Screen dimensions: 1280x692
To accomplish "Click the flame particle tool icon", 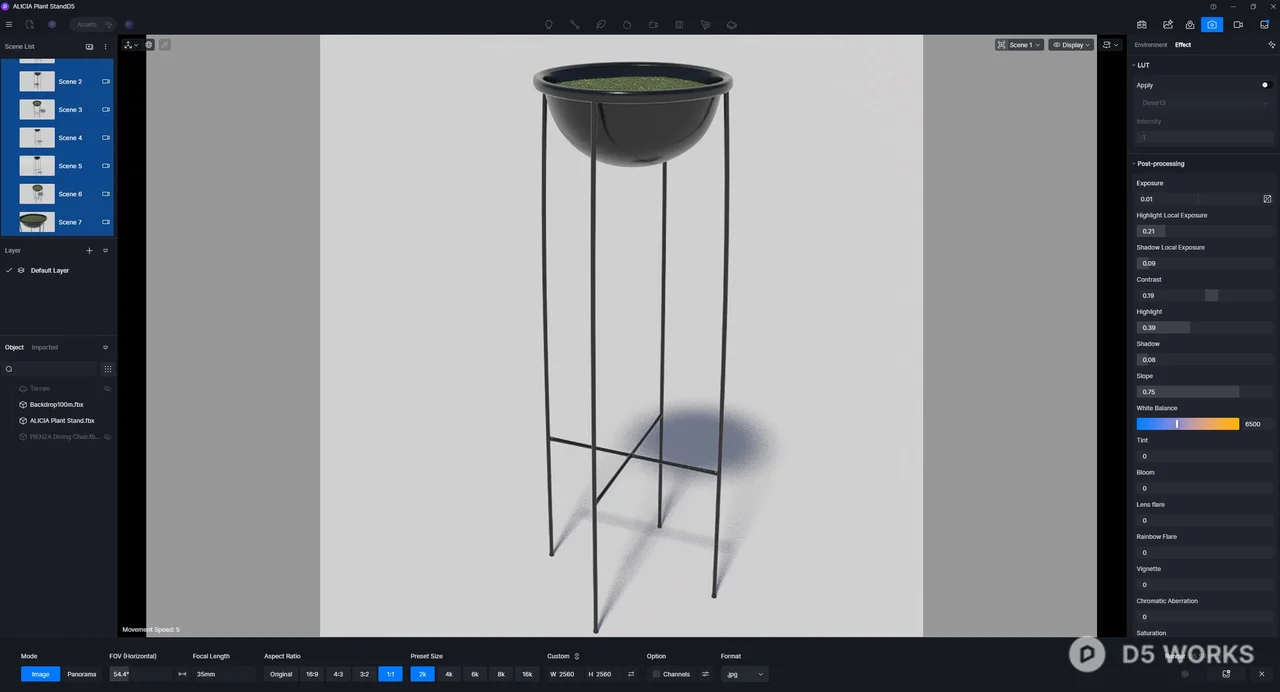I will coord(627,24).
